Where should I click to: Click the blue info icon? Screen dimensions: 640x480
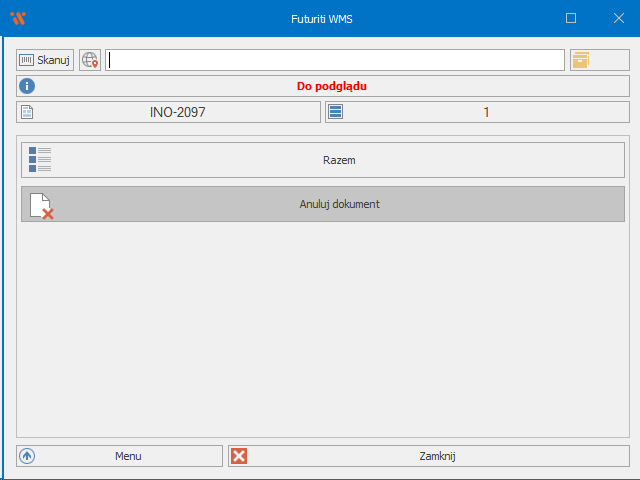[x=28, y=86]
